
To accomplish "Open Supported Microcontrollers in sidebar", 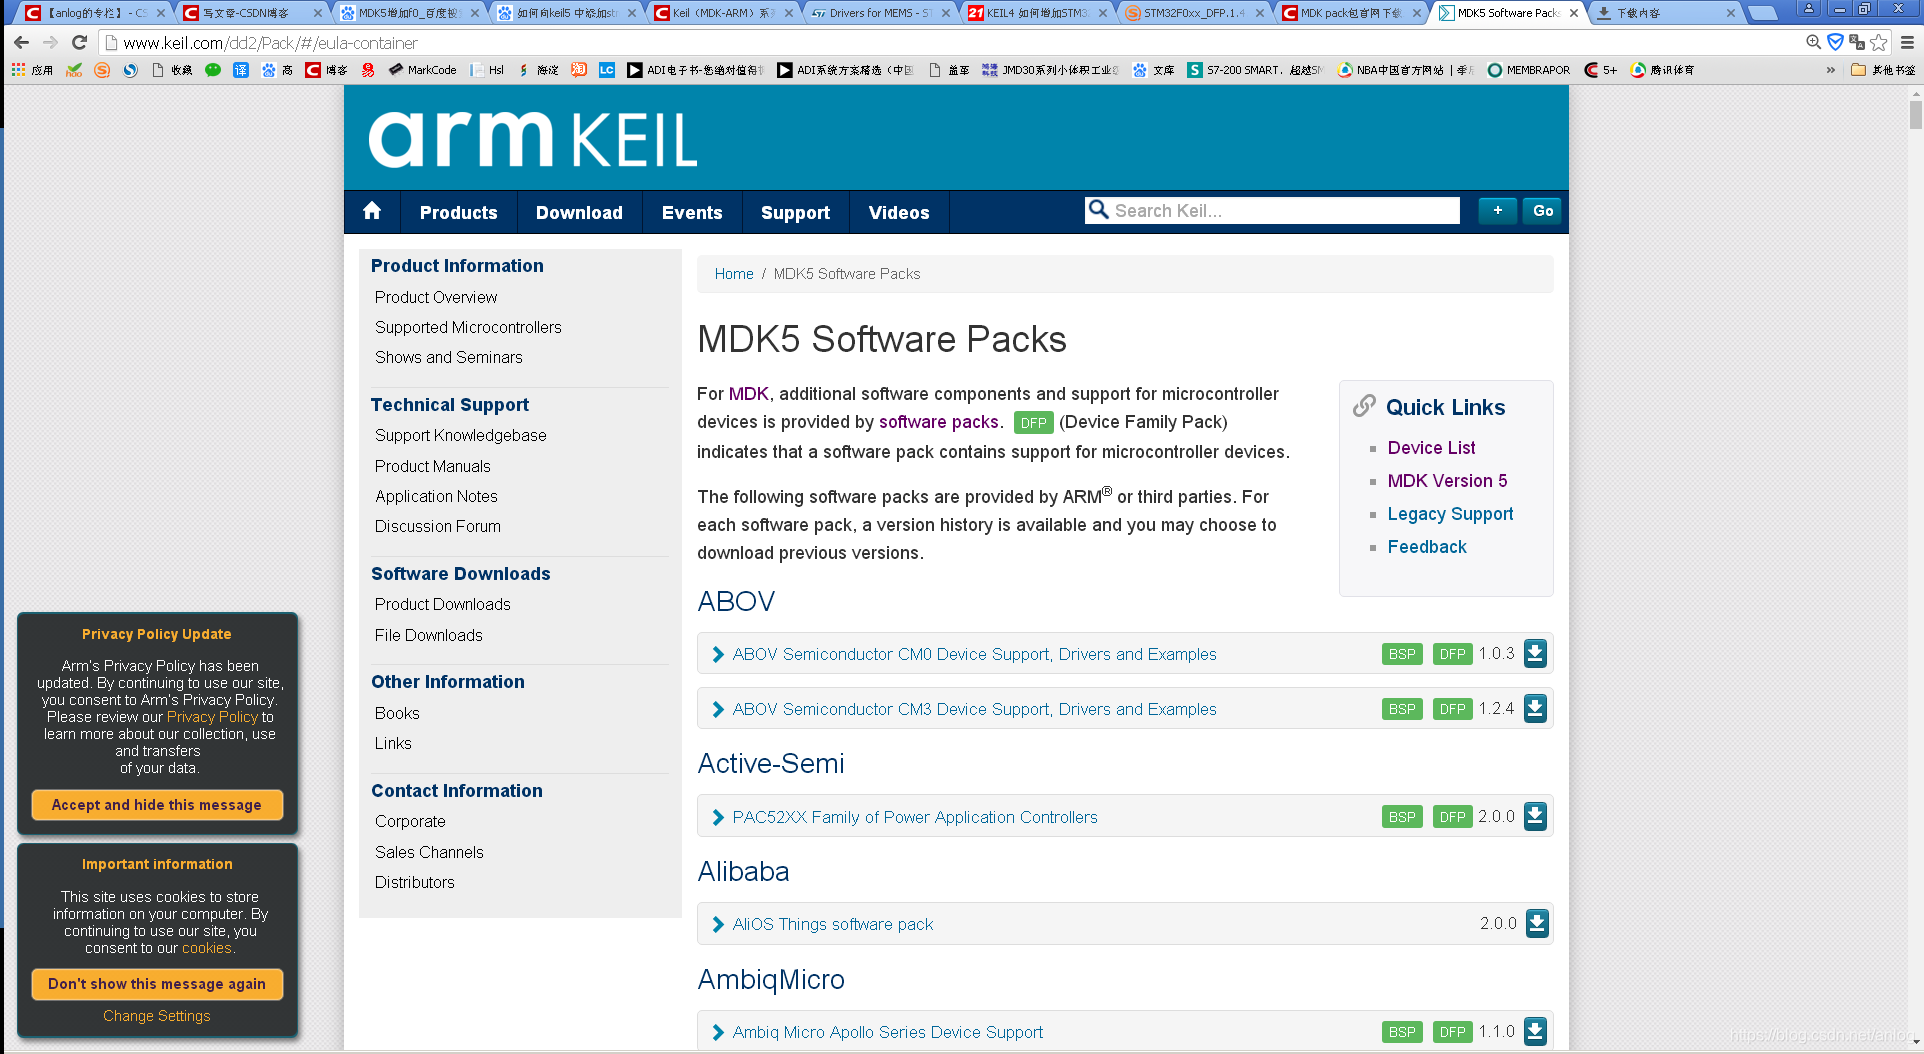I will click(x=468, y=327).
